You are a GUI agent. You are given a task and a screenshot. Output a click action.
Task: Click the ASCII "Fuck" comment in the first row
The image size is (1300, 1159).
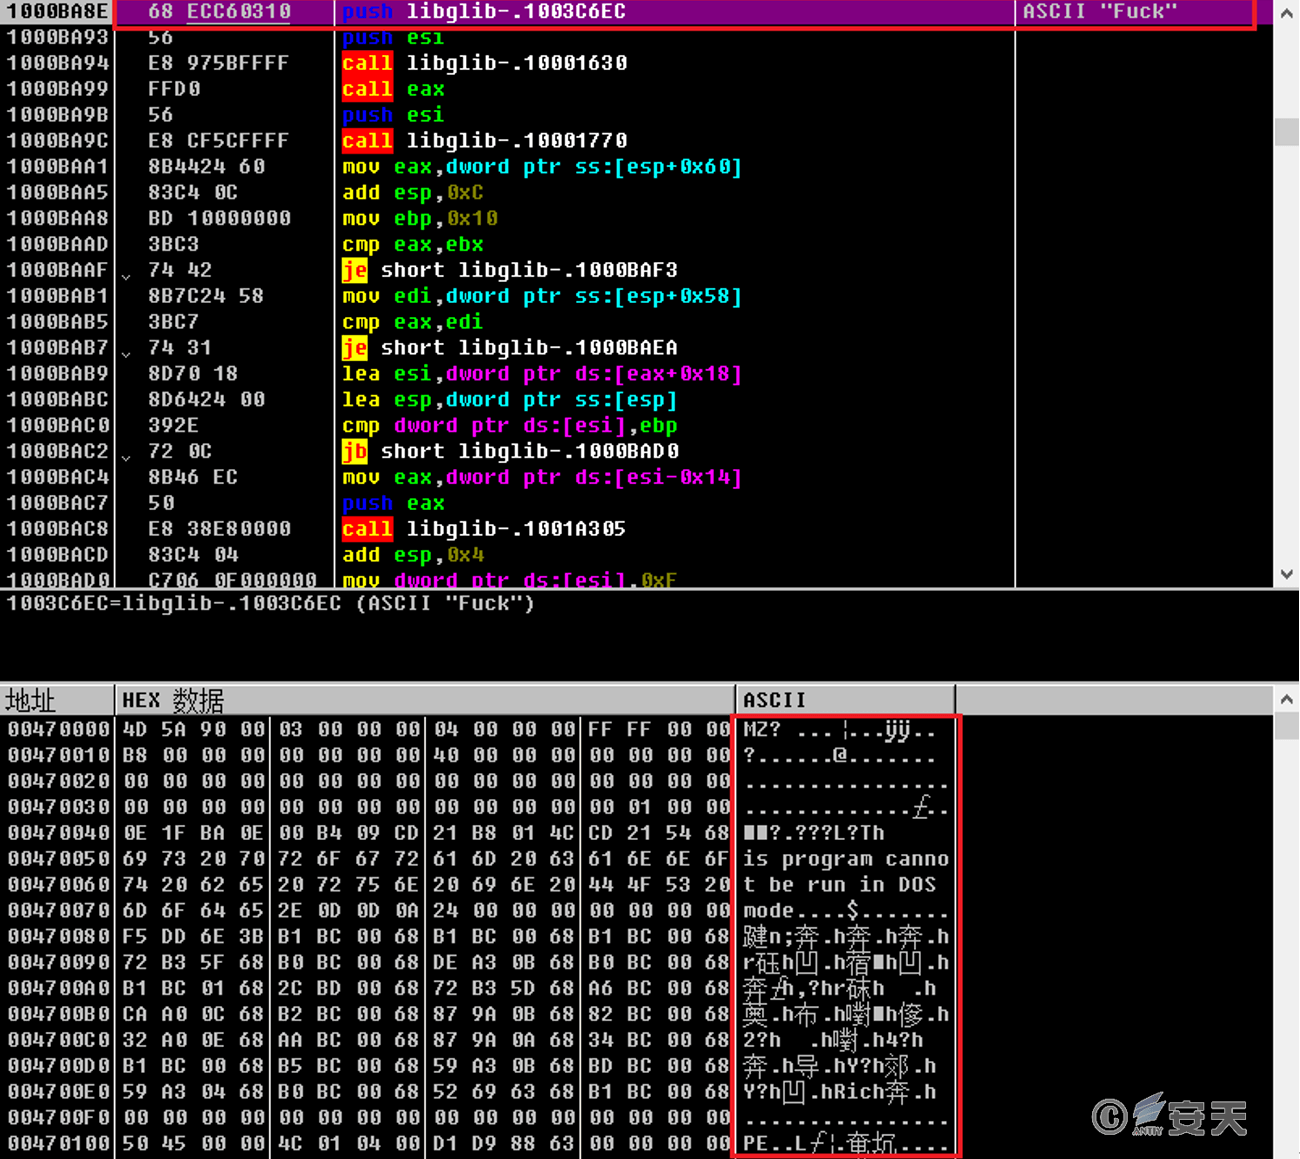[1100, 12]
